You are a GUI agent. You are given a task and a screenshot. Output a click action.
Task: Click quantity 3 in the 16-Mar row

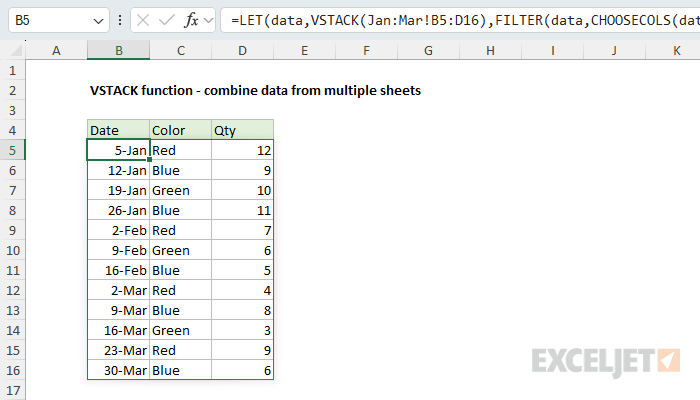pyautogui.click(x=242, y=330)
